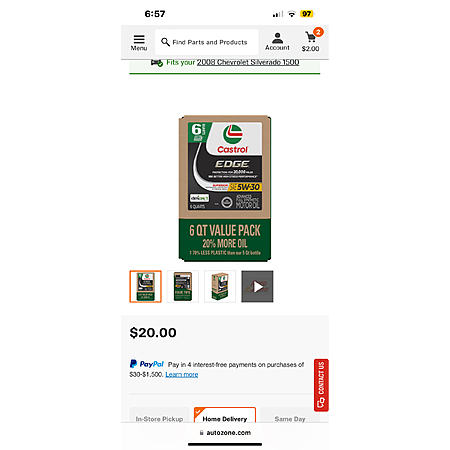This screenshot has width=450, height=450.
Task: Tap the main Castrol Edge product image
Action: coord(225,188)
